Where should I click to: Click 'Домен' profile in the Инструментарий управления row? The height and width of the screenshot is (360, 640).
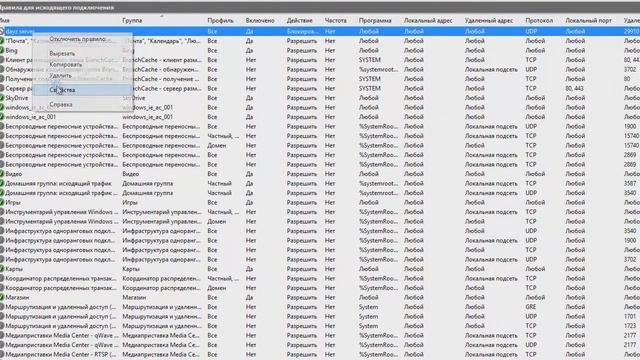(217, 221)
